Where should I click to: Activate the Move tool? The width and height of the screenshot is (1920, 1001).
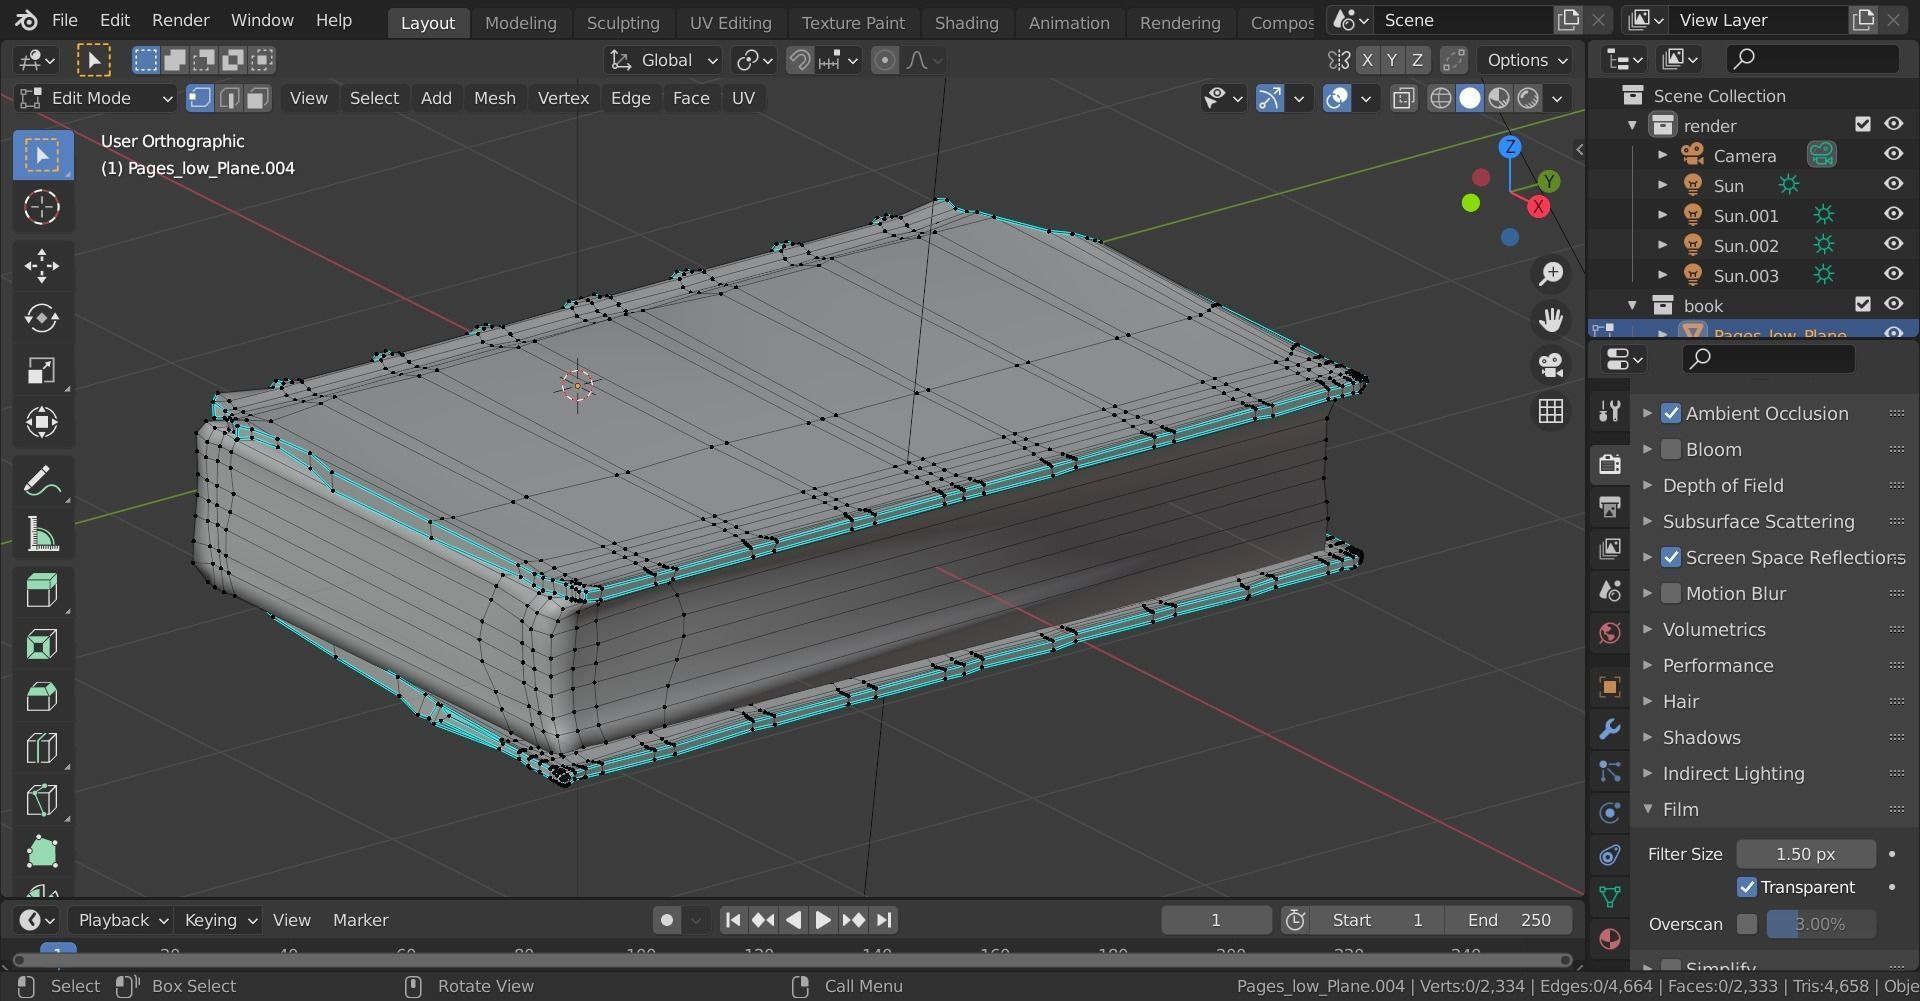42,265
